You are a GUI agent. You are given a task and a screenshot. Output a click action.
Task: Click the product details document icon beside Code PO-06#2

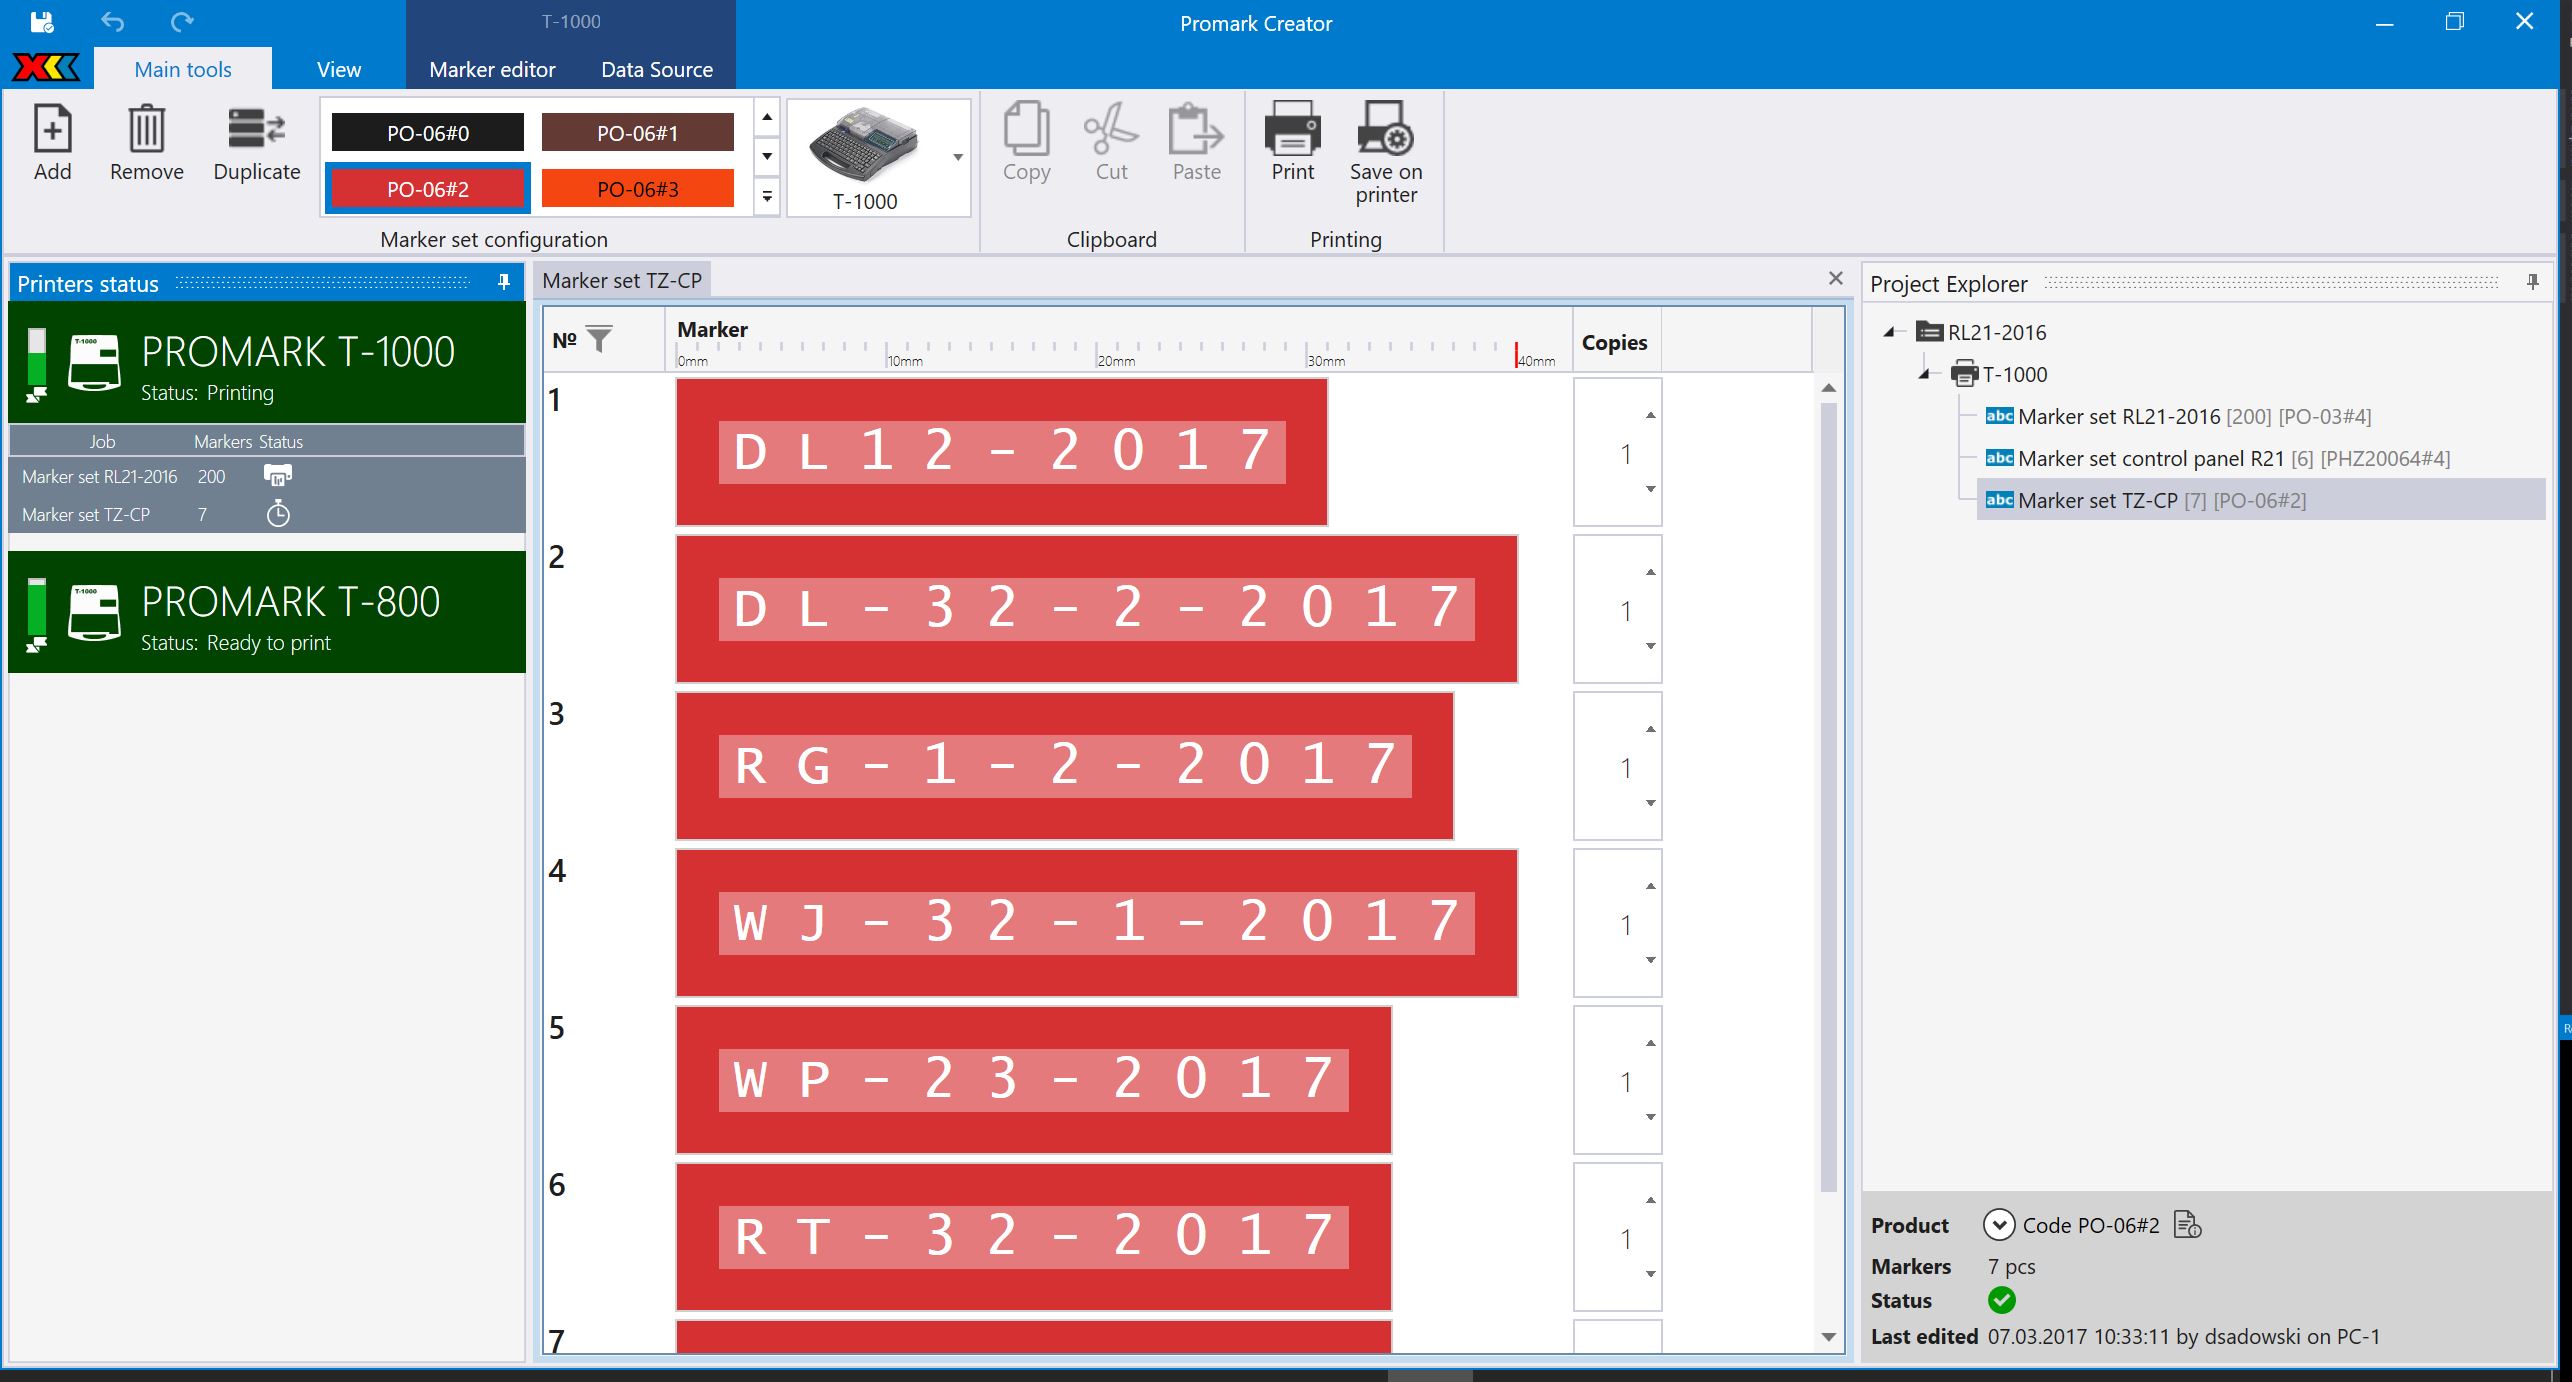[2187, 1224]
